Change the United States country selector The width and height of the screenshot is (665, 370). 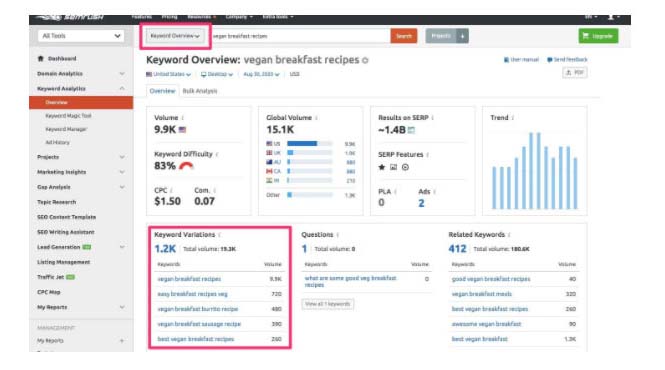click(168, 74)
